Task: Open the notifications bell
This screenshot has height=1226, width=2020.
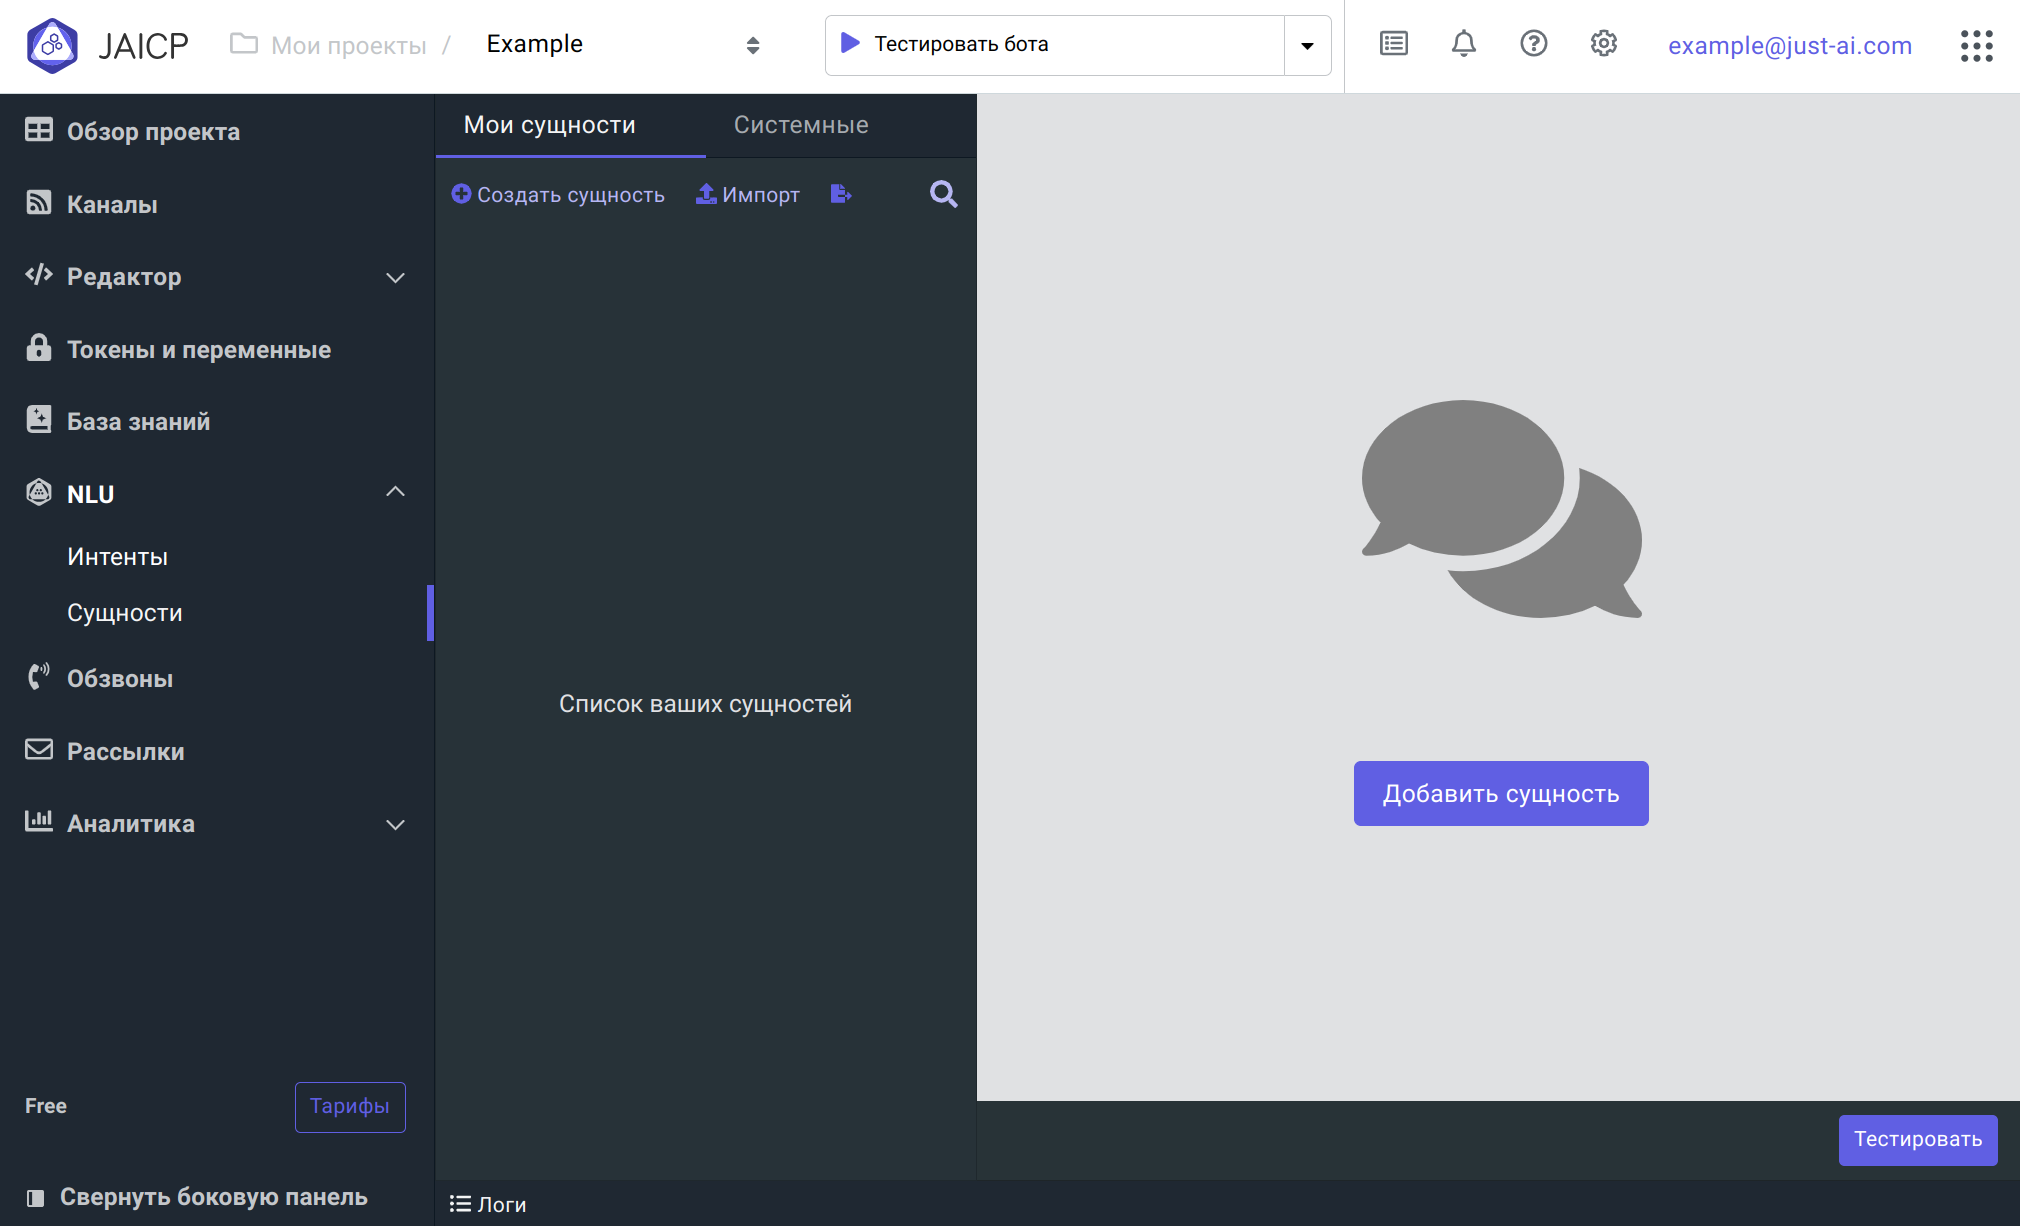Action: point(1463,44)
